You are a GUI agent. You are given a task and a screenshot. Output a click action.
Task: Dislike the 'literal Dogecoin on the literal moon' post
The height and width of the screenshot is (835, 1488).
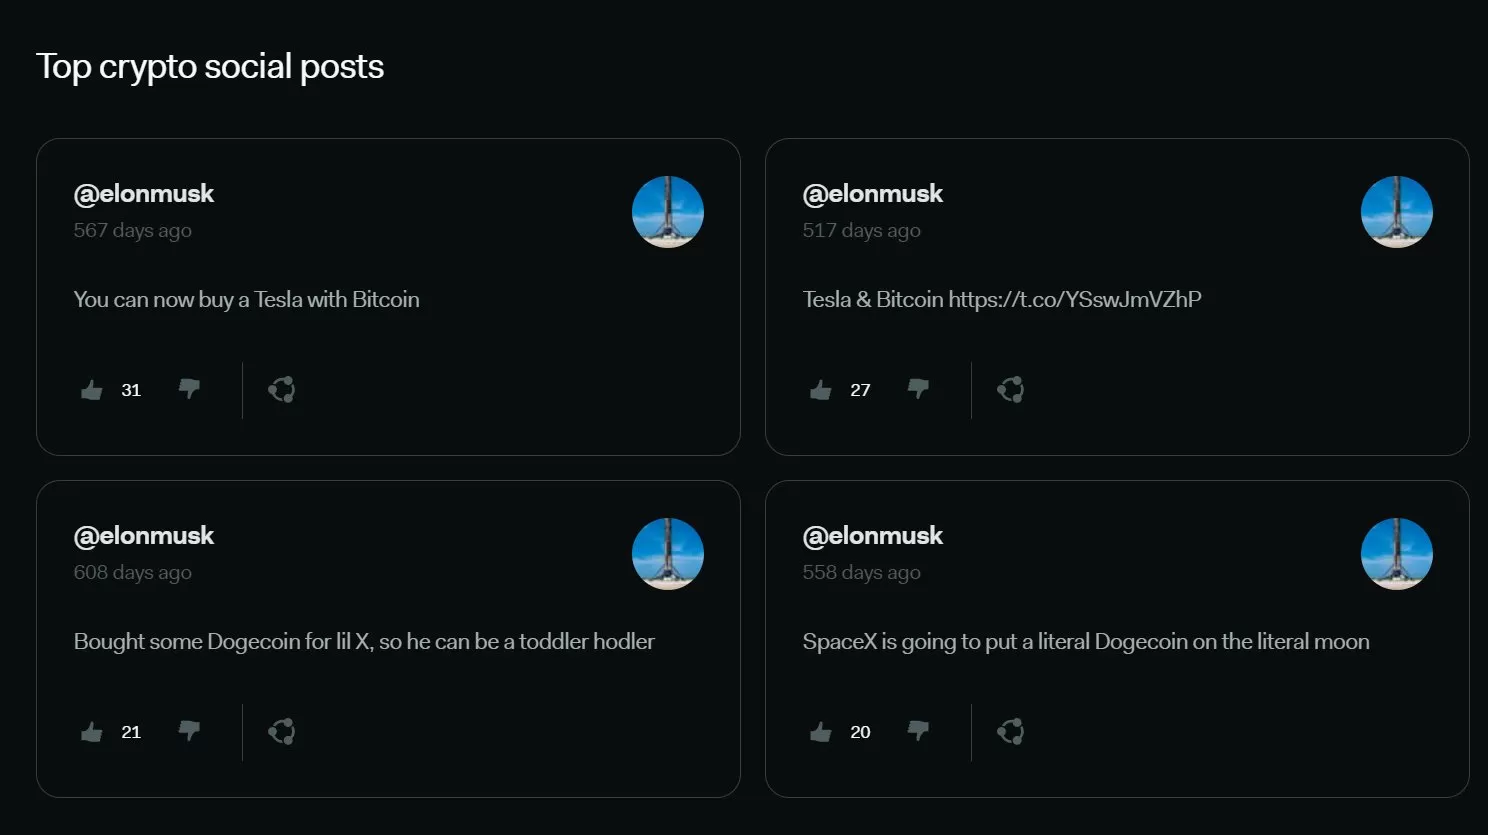pos(918,731)
